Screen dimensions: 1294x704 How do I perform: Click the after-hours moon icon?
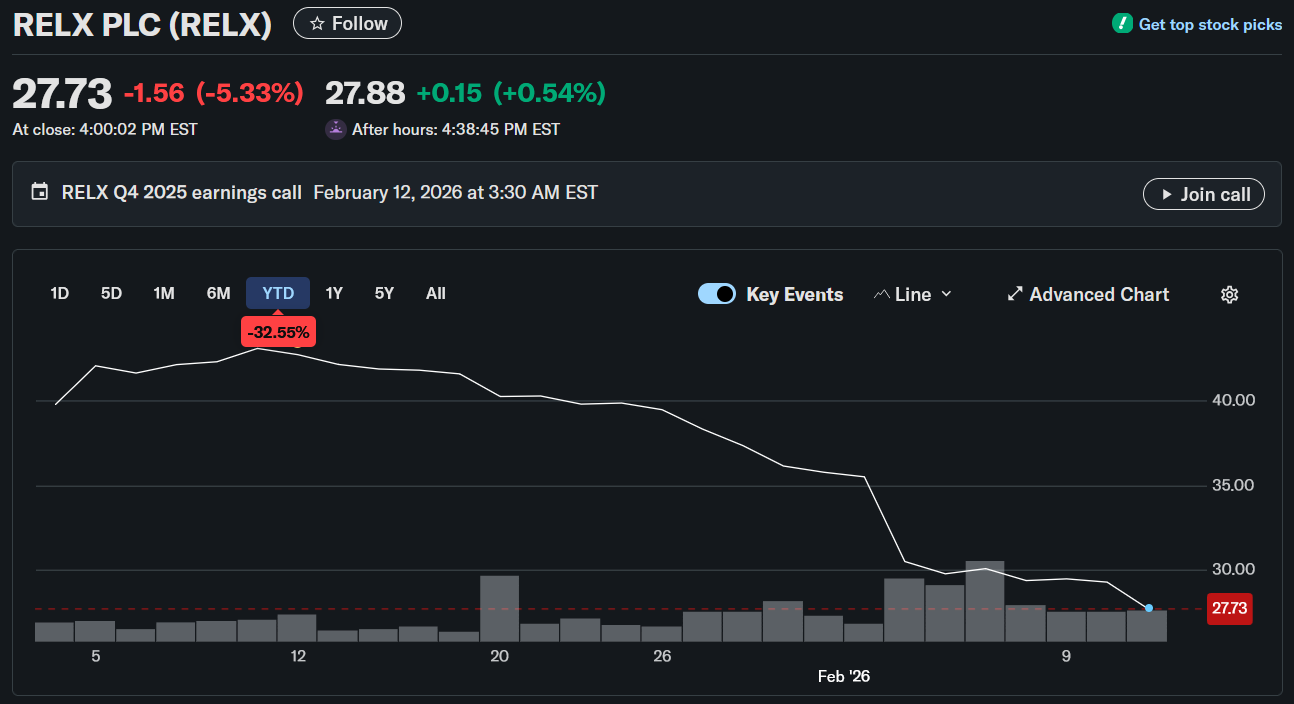[335, 129]
